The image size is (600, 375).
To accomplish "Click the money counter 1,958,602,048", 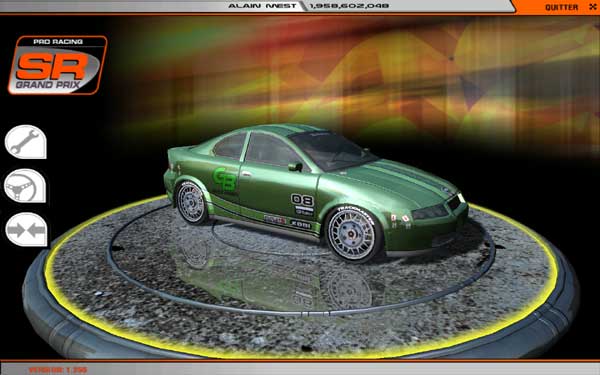I will [x=349, y=6].
